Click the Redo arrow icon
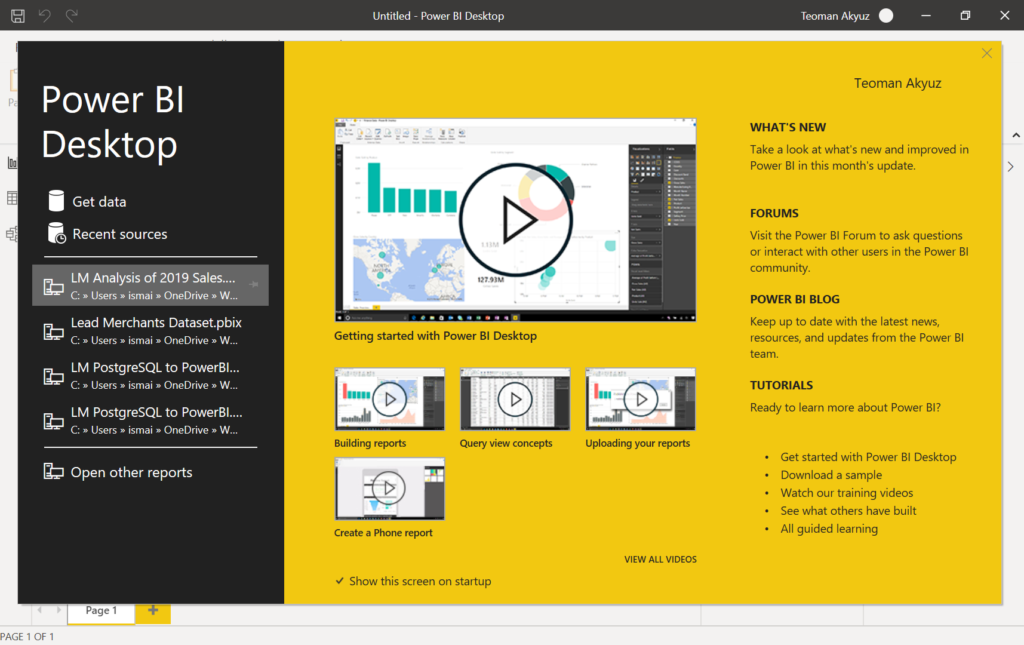Image resolution: width=1024 pixels, height=645 pixels. click(71, 16)
